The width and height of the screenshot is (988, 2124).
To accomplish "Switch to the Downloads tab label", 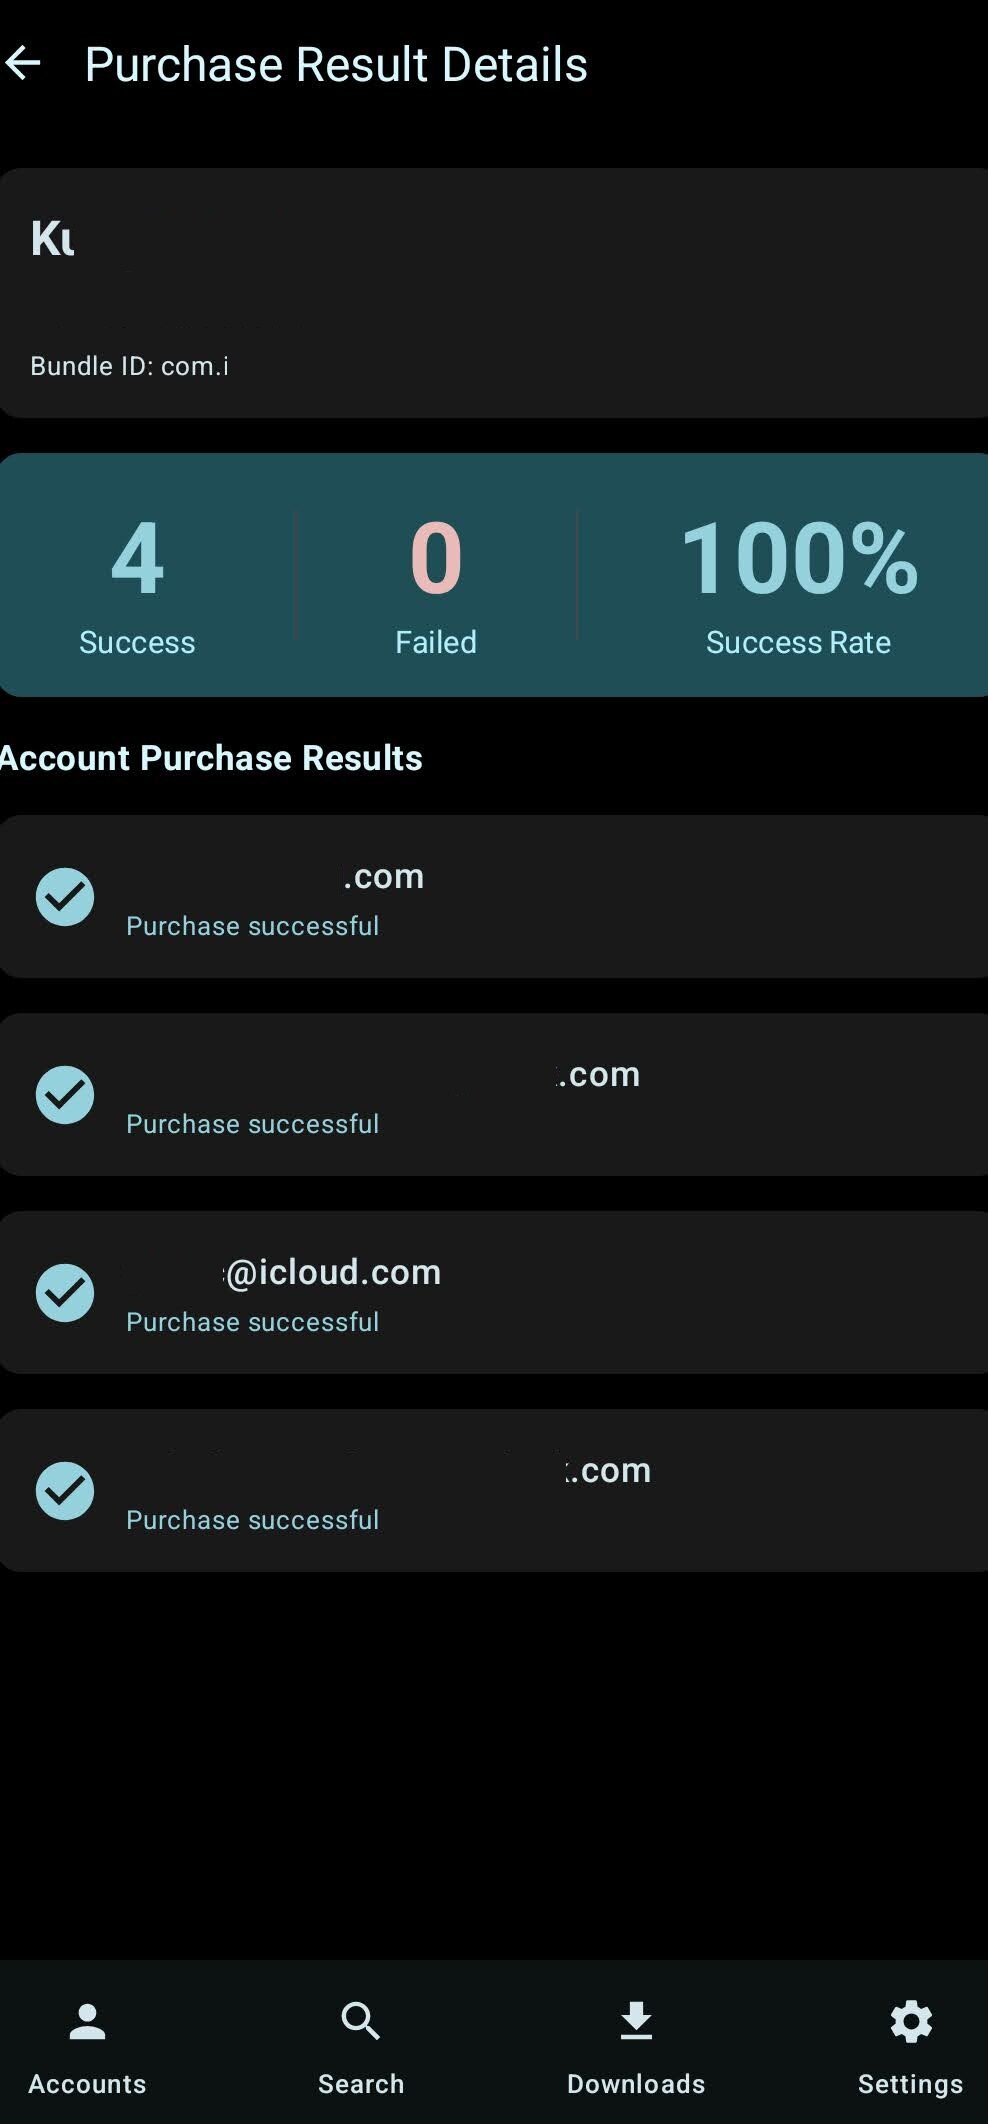I will click(x=636, y=2084).
